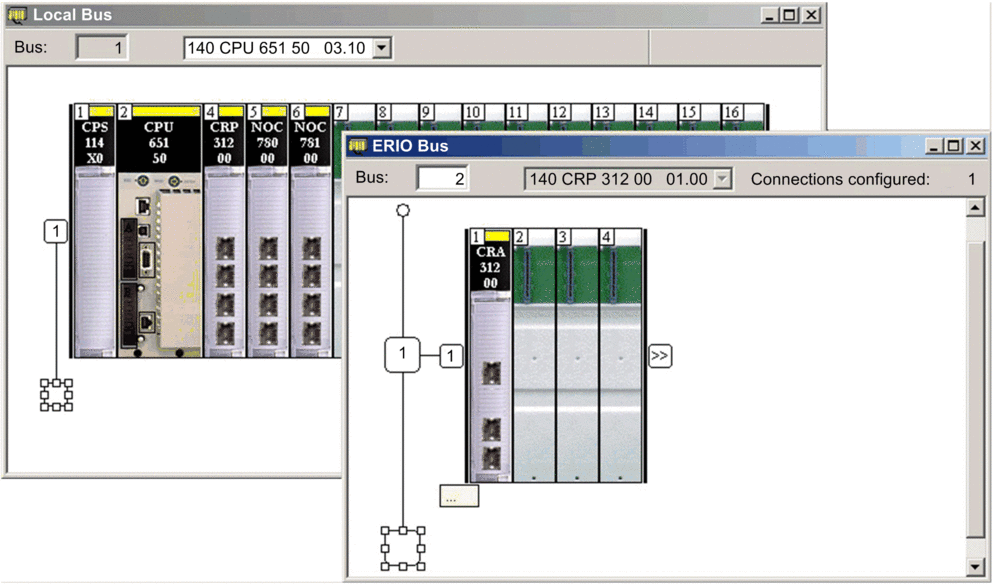Click the ERIO Bus window title icon
992x584 pixels.
(358, 146)
